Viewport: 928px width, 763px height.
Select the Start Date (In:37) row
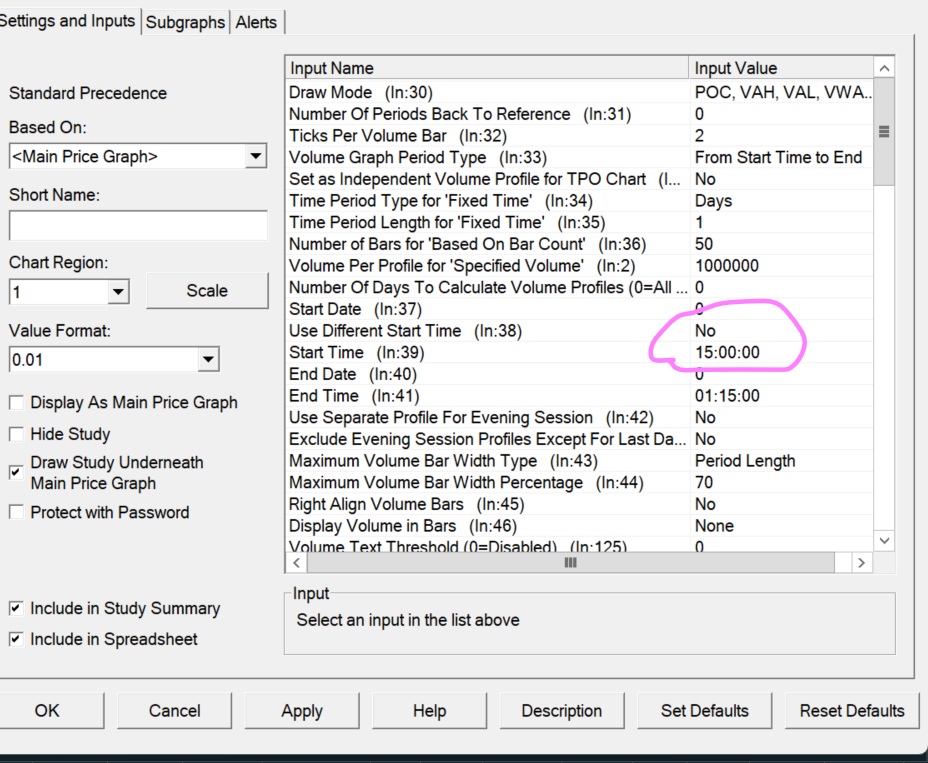[x=579, y=309]
